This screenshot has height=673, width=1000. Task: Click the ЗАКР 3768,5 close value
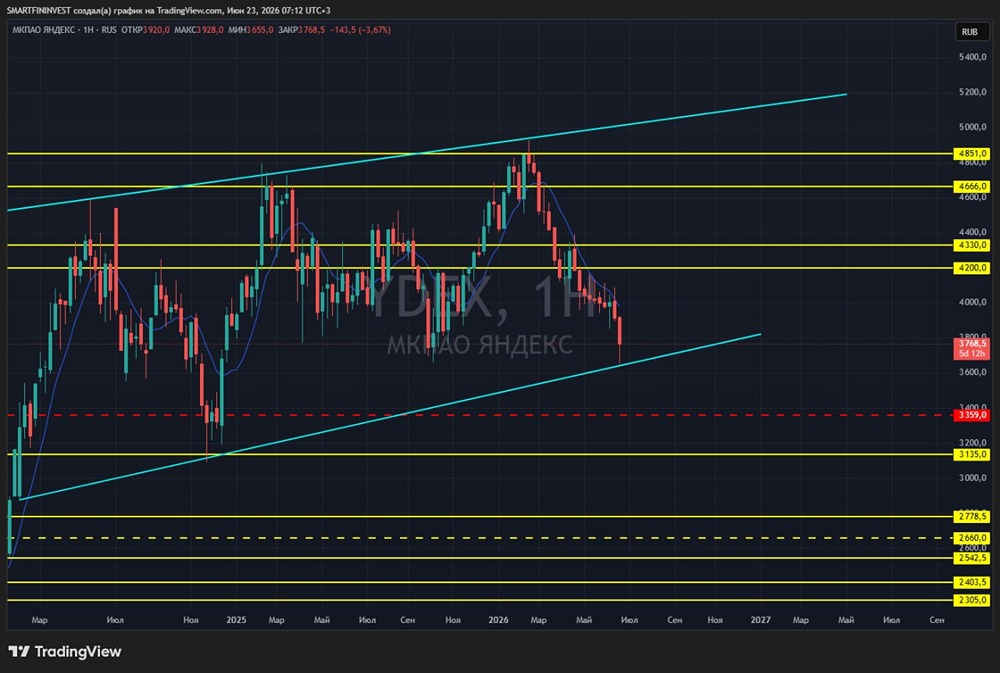[x=302, y=30]
